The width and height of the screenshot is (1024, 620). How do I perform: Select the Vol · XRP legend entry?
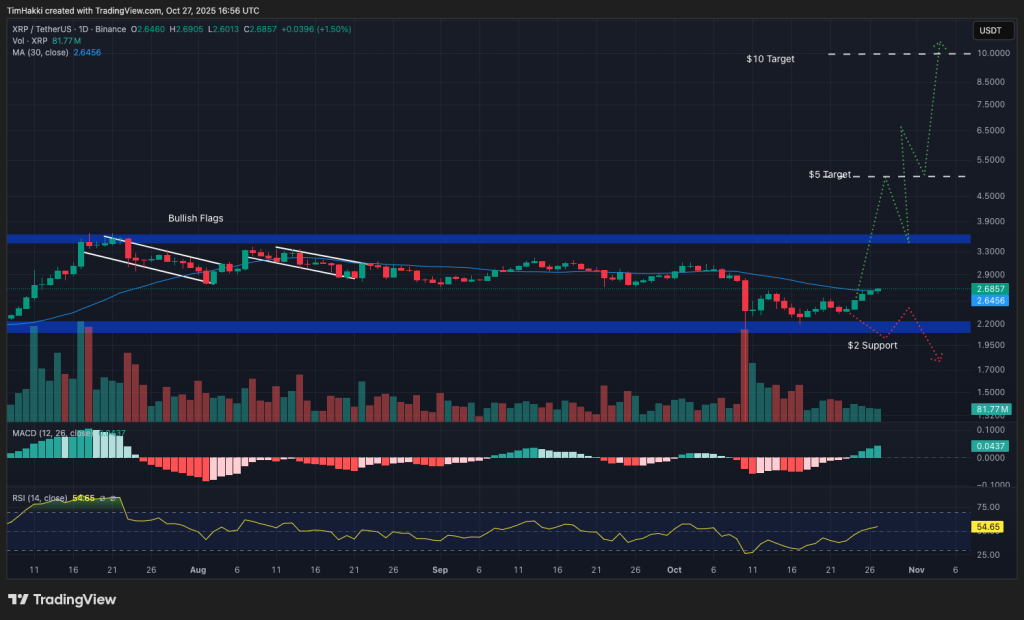click(29, 41)
